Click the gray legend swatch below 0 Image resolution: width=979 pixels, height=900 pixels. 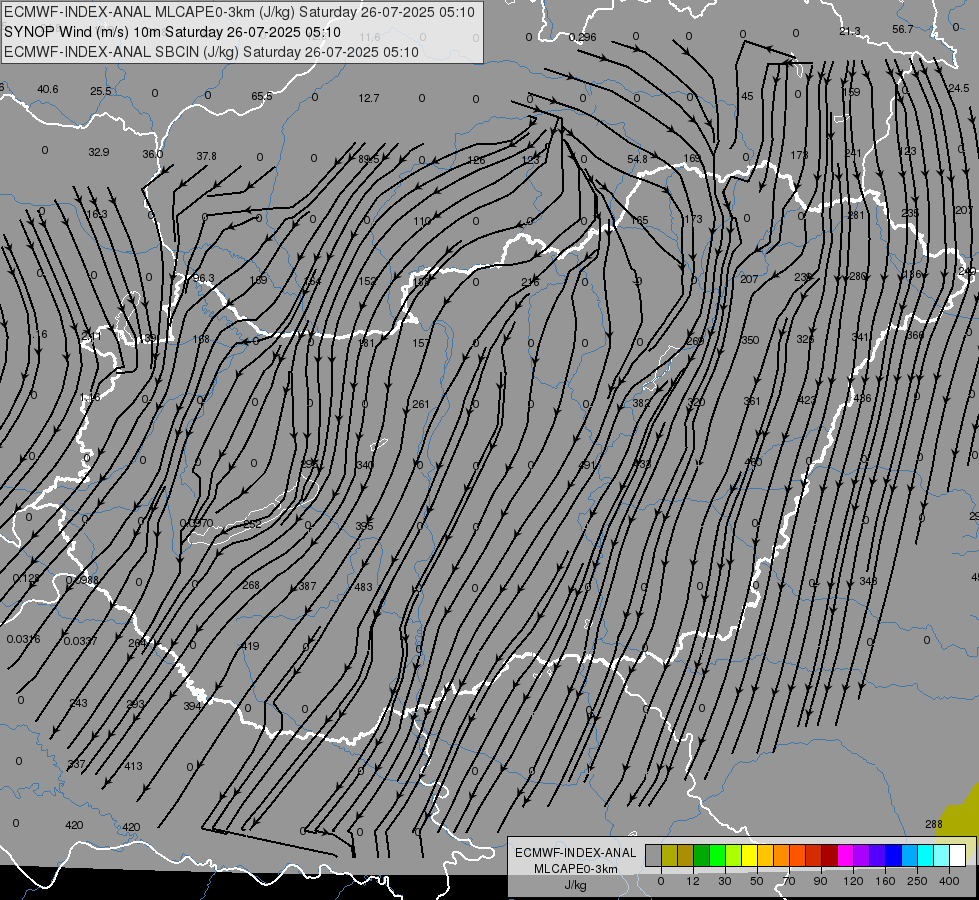coord(653,855)
